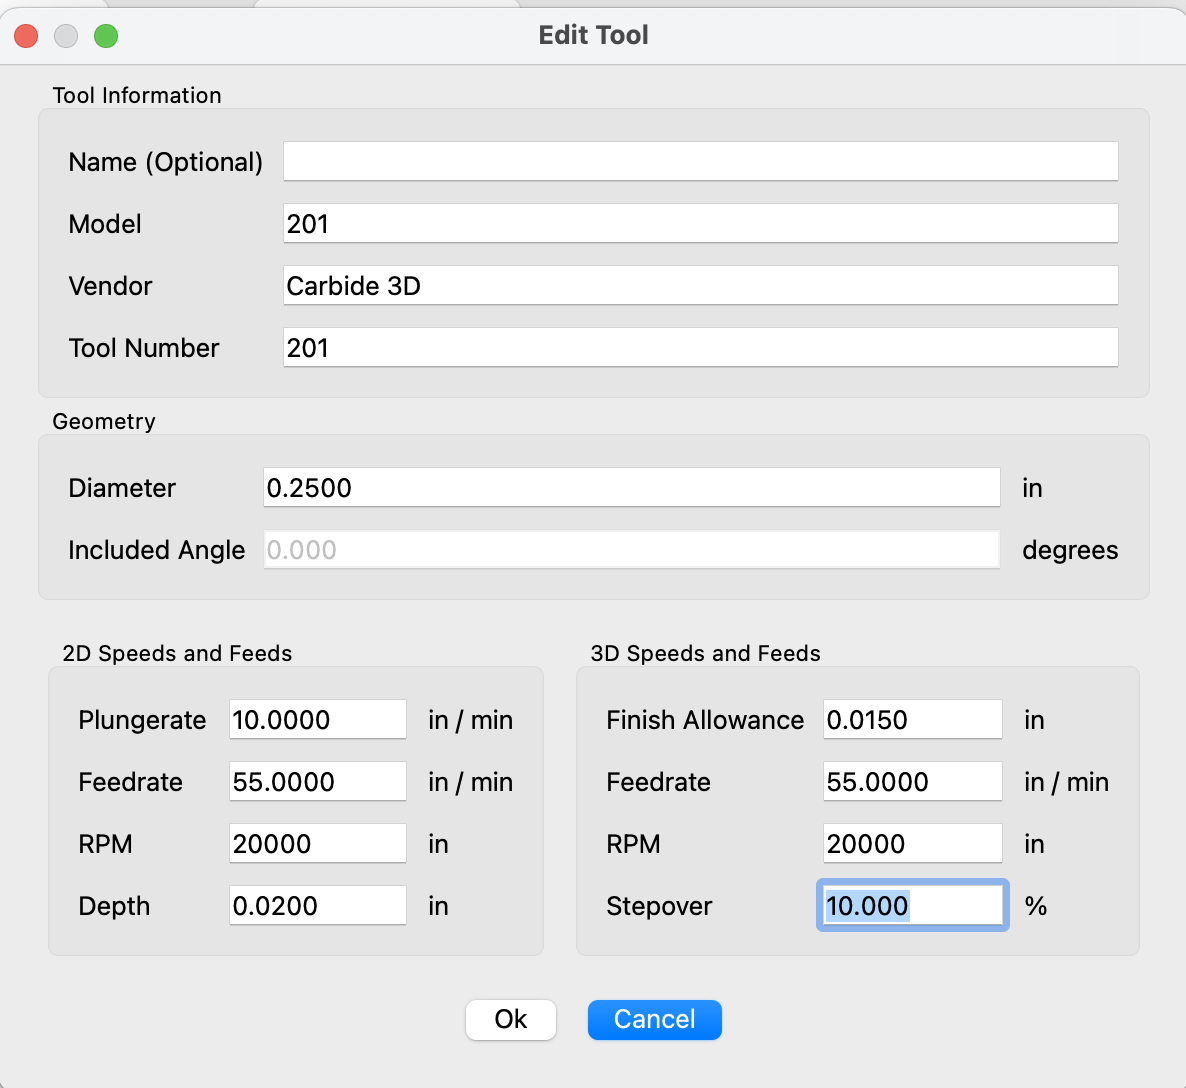The height and width of the screenshot is (1088, 1186).
Task: Focus the Diameter input field
Action: pos(631,488)
